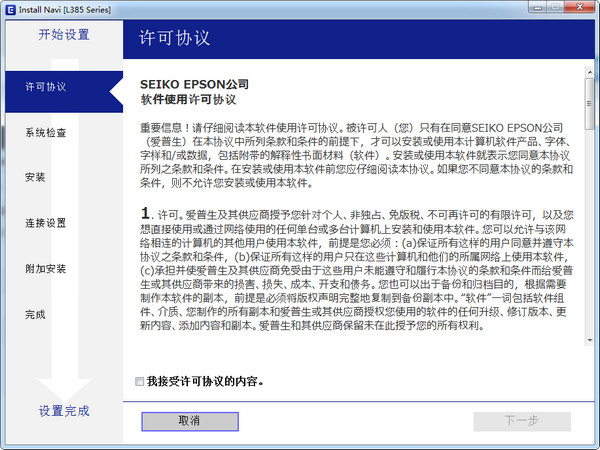Tick the 我接受许可协议的内容 checkbox
The image size is (600, 450).
click(x=140, y=382)
